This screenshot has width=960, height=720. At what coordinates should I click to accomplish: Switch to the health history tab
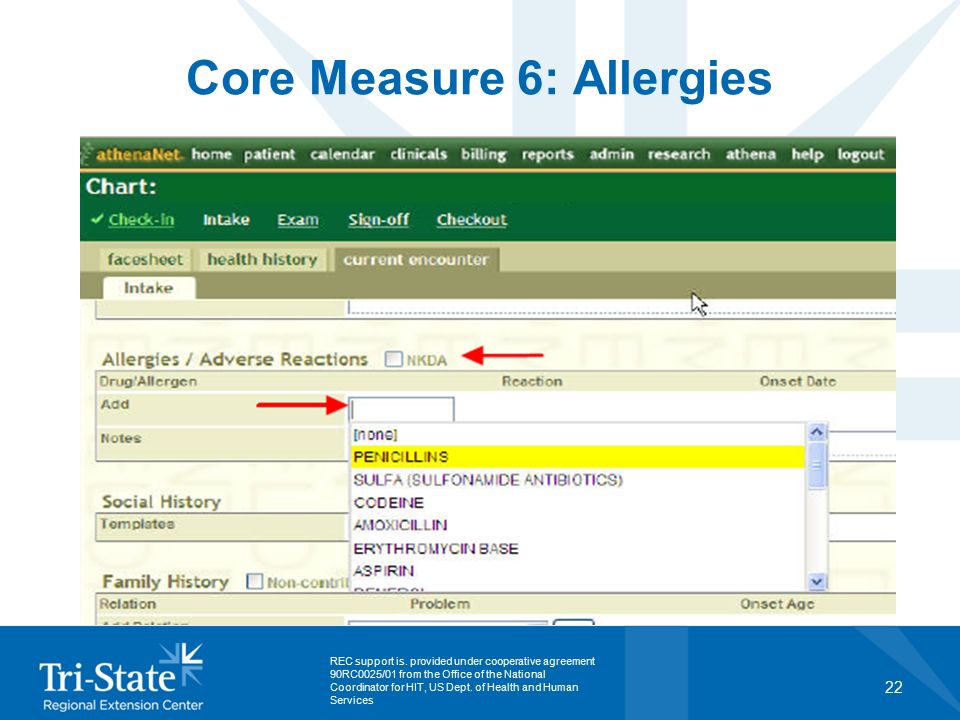(262, 260)
